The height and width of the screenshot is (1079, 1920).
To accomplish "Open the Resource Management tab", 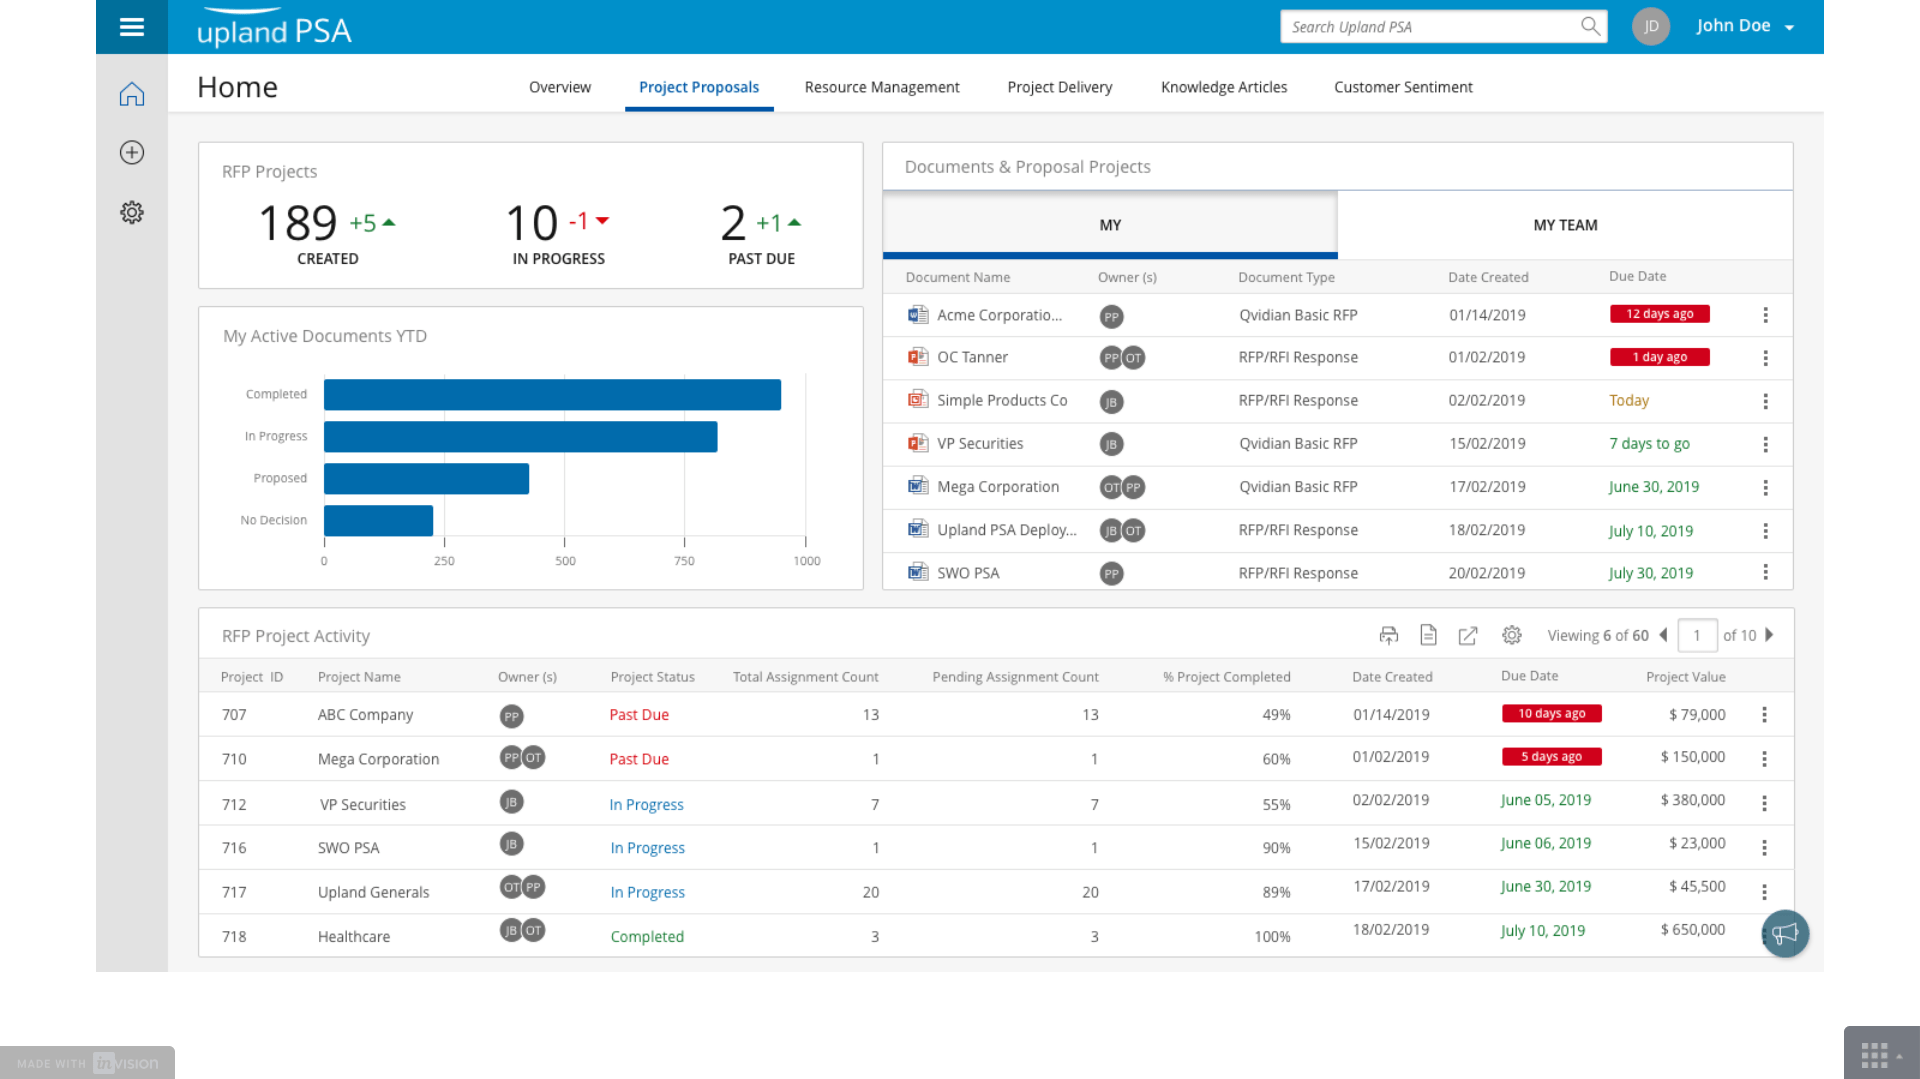I will [x=882, y=87].
